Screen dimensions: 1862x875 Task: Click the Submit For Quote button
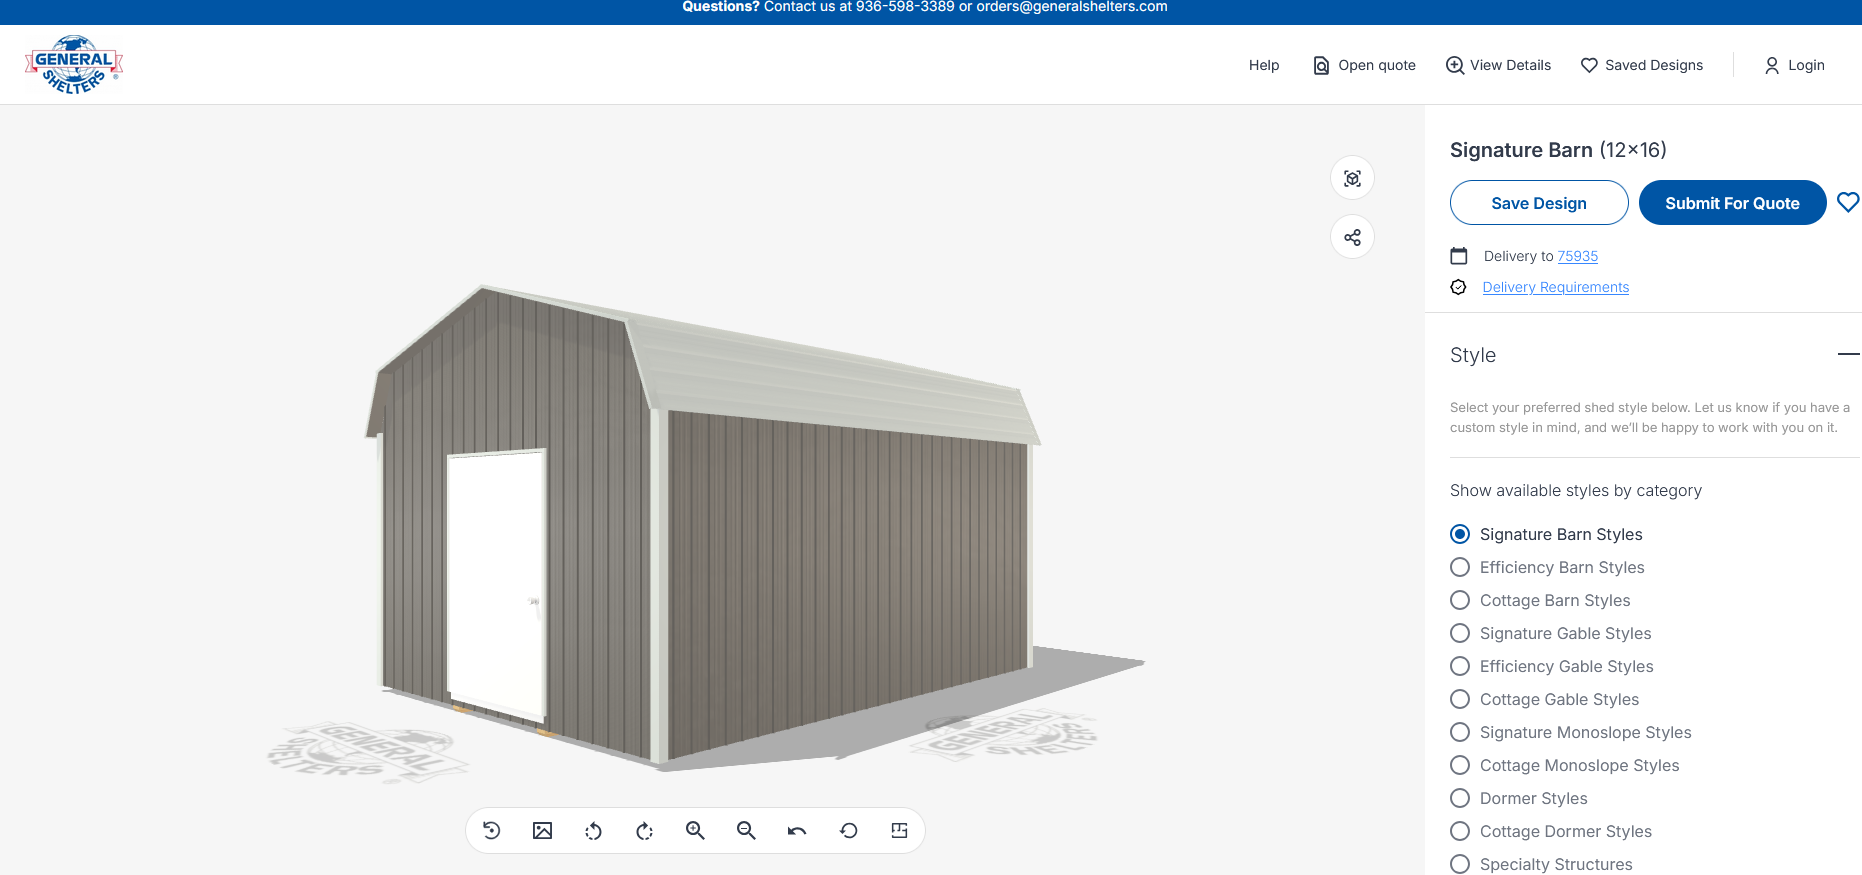coord(1732,203)
